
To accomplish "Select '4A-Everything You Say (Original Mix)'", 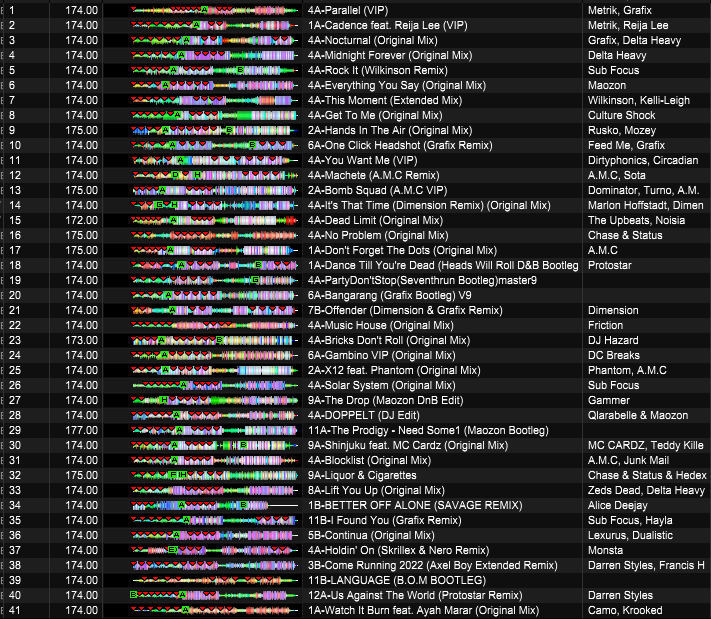I will [396, 85].
